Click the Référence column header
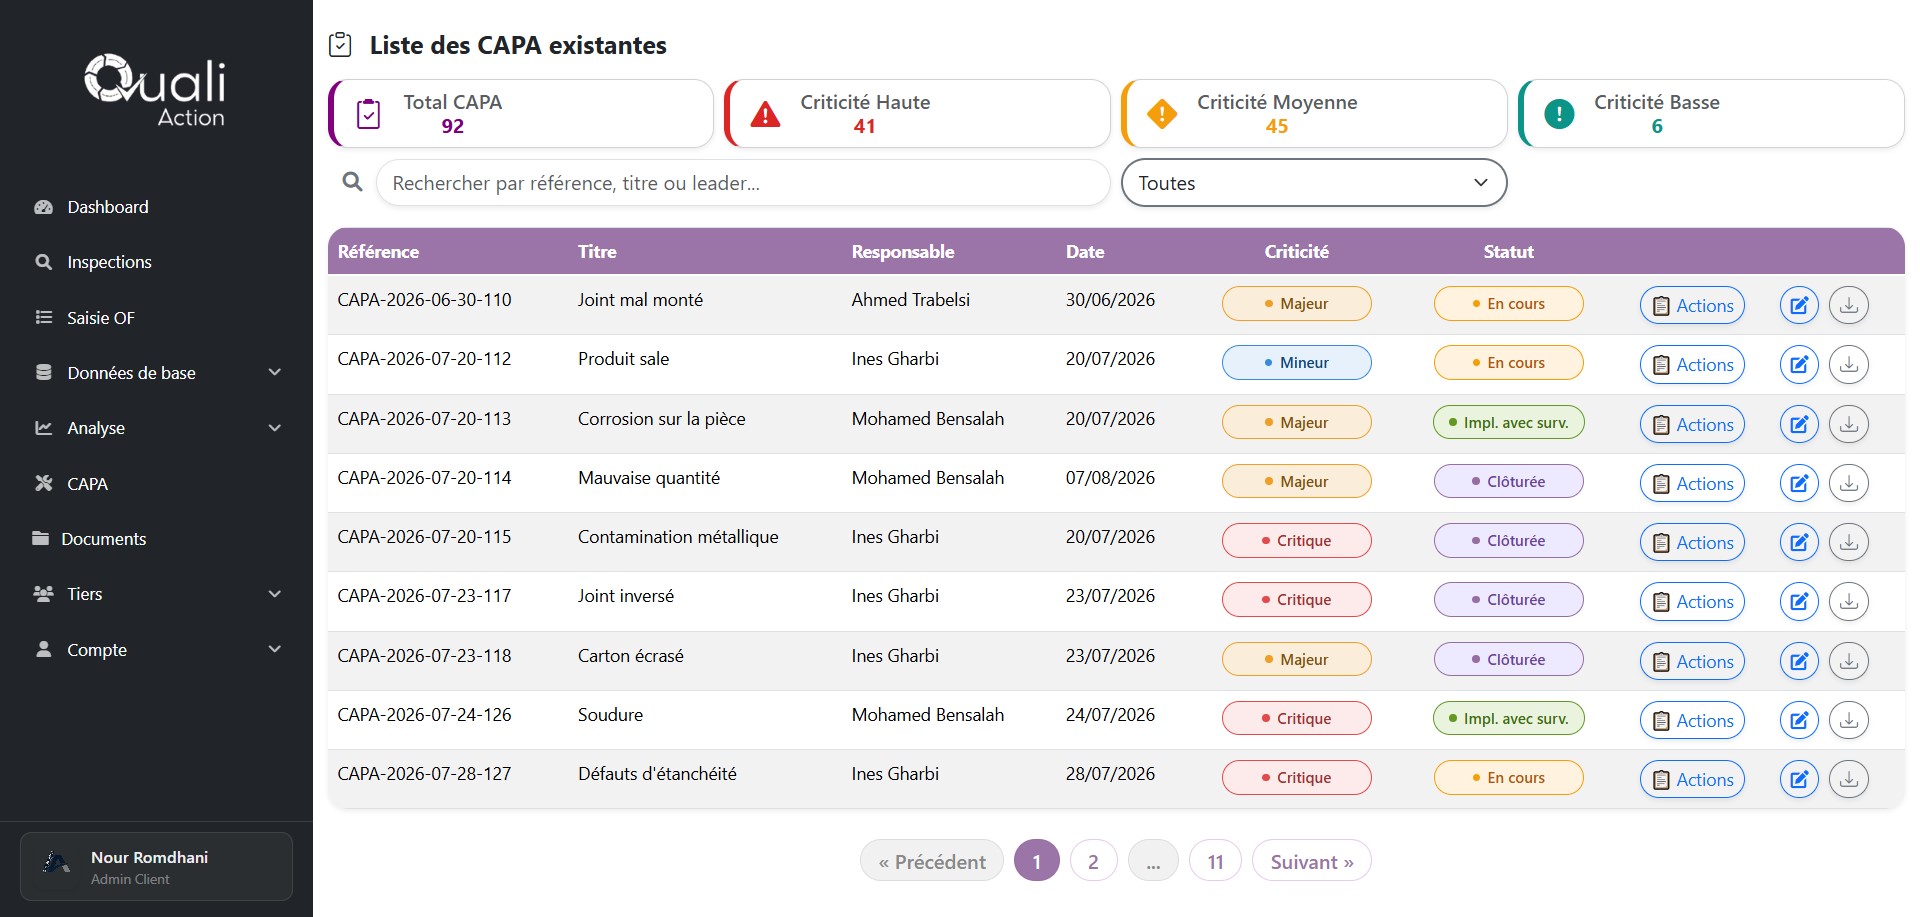 click(378, 252)
